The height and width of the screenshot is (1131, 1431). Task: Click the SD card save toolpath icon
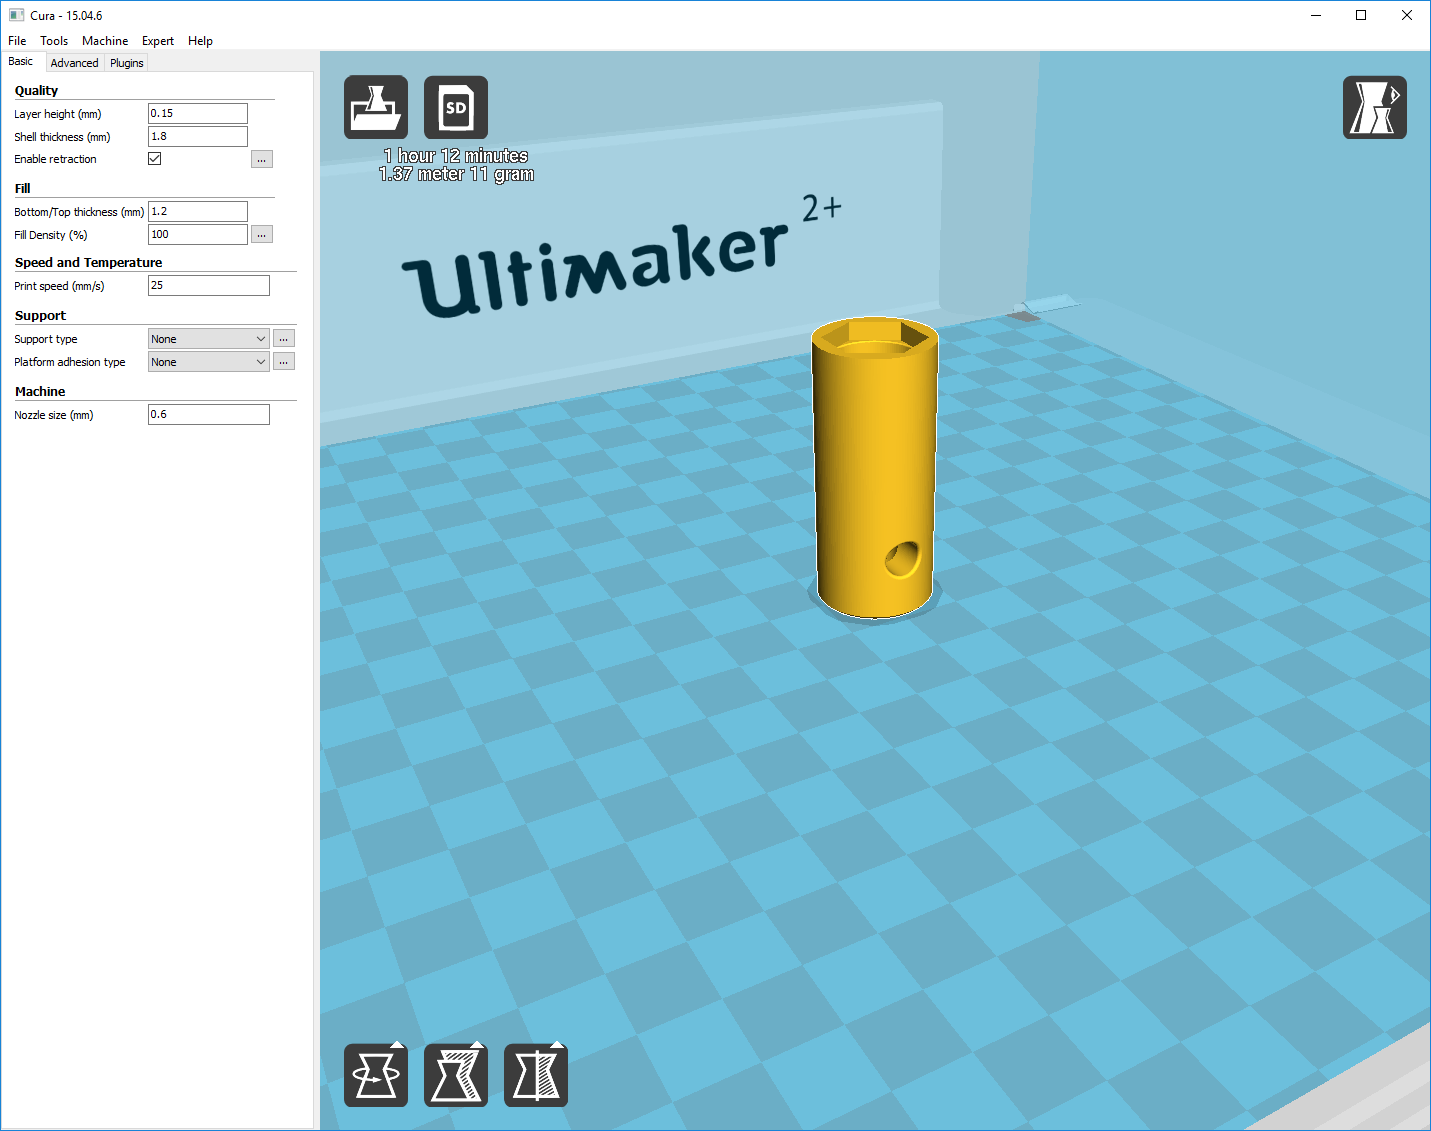(x=456, y=107)
